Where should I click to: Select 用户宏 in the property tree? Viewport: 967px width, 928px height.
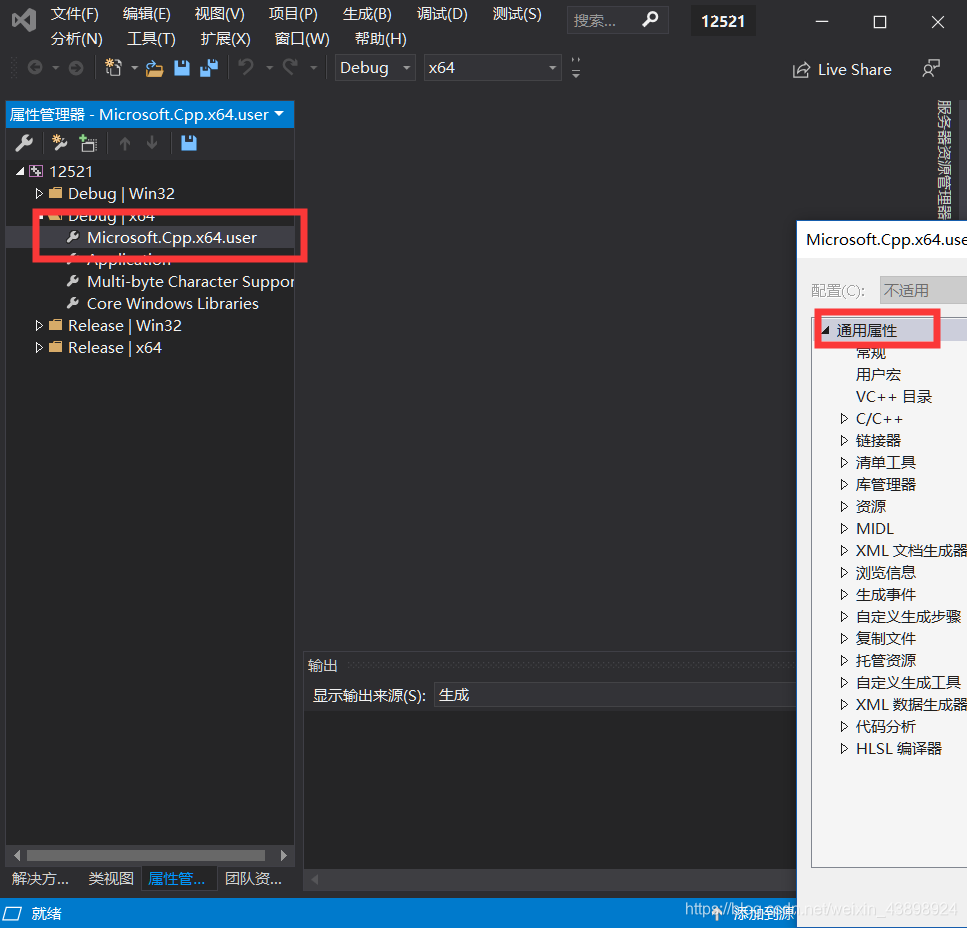[878, 374]
